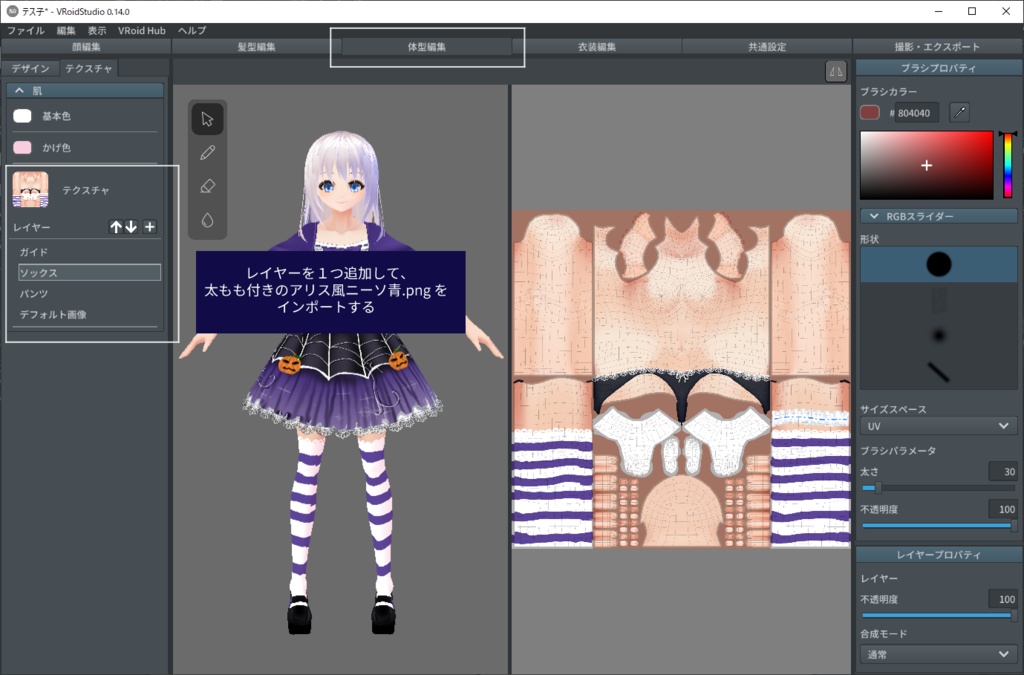Screen dimensions: 1024x675
Task: Pick the blur (water drop) tool
Action: tap(207, 220)
